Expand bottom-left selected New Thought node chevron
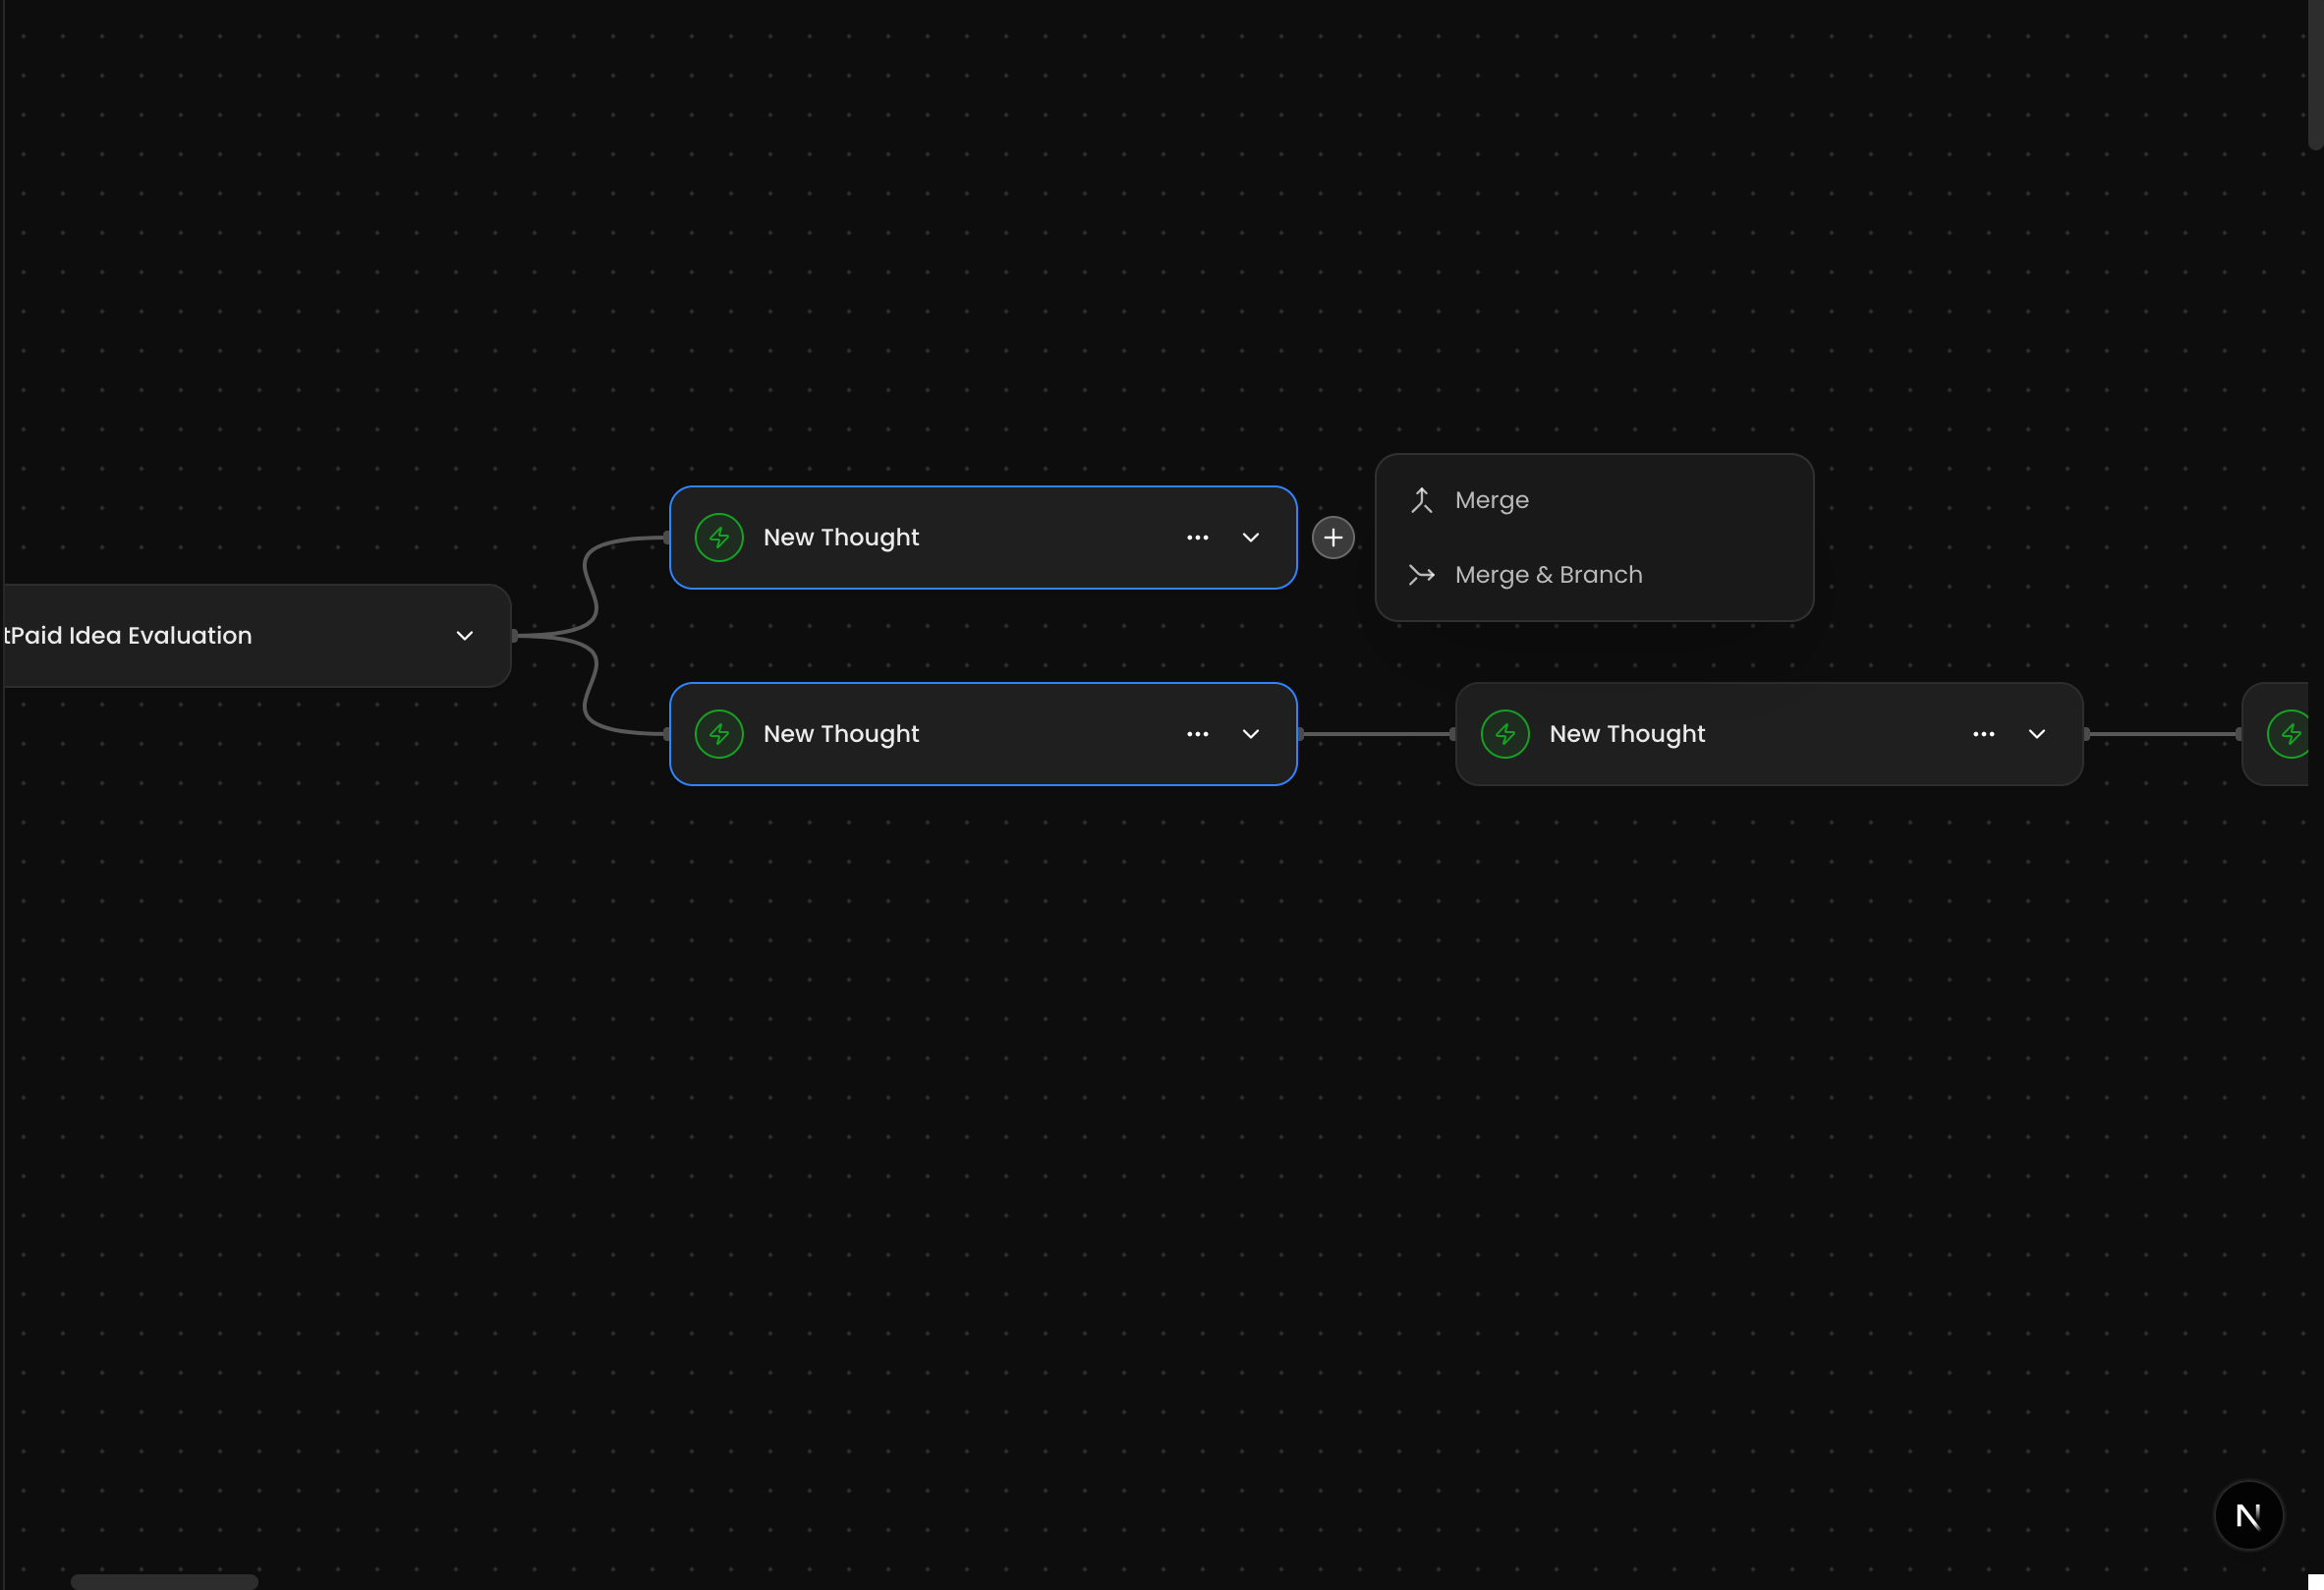 (x=1251, y=734)
